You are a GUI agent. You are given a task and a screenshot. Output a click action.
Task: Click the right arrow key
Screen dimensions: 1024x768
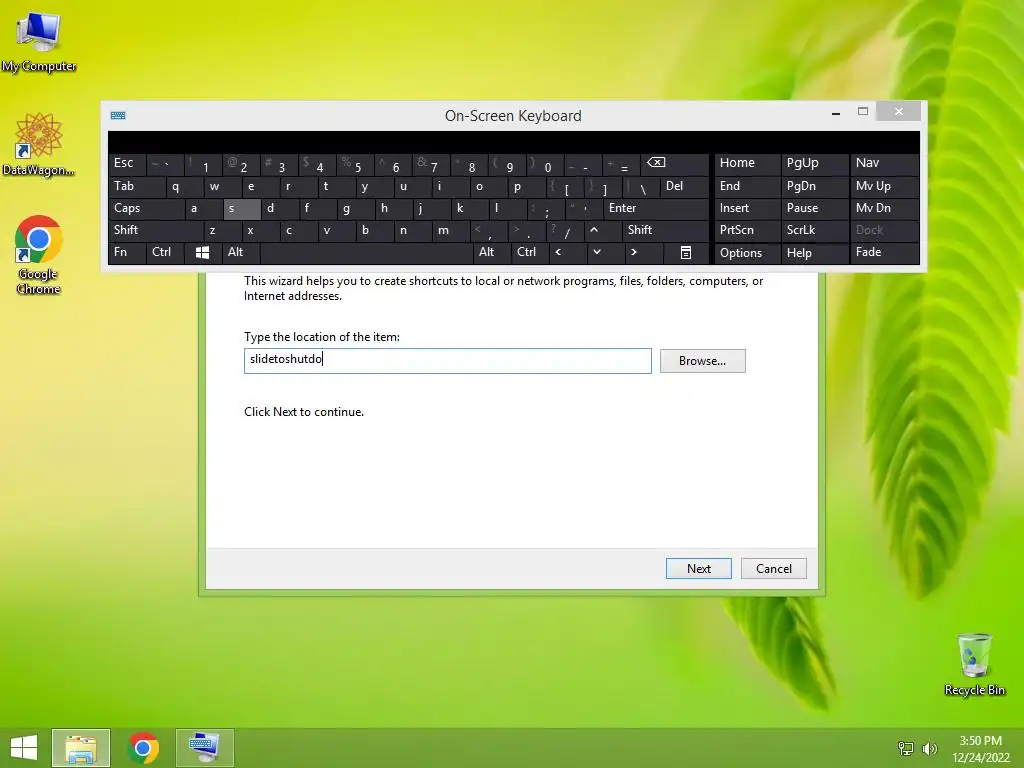[643, 253]
